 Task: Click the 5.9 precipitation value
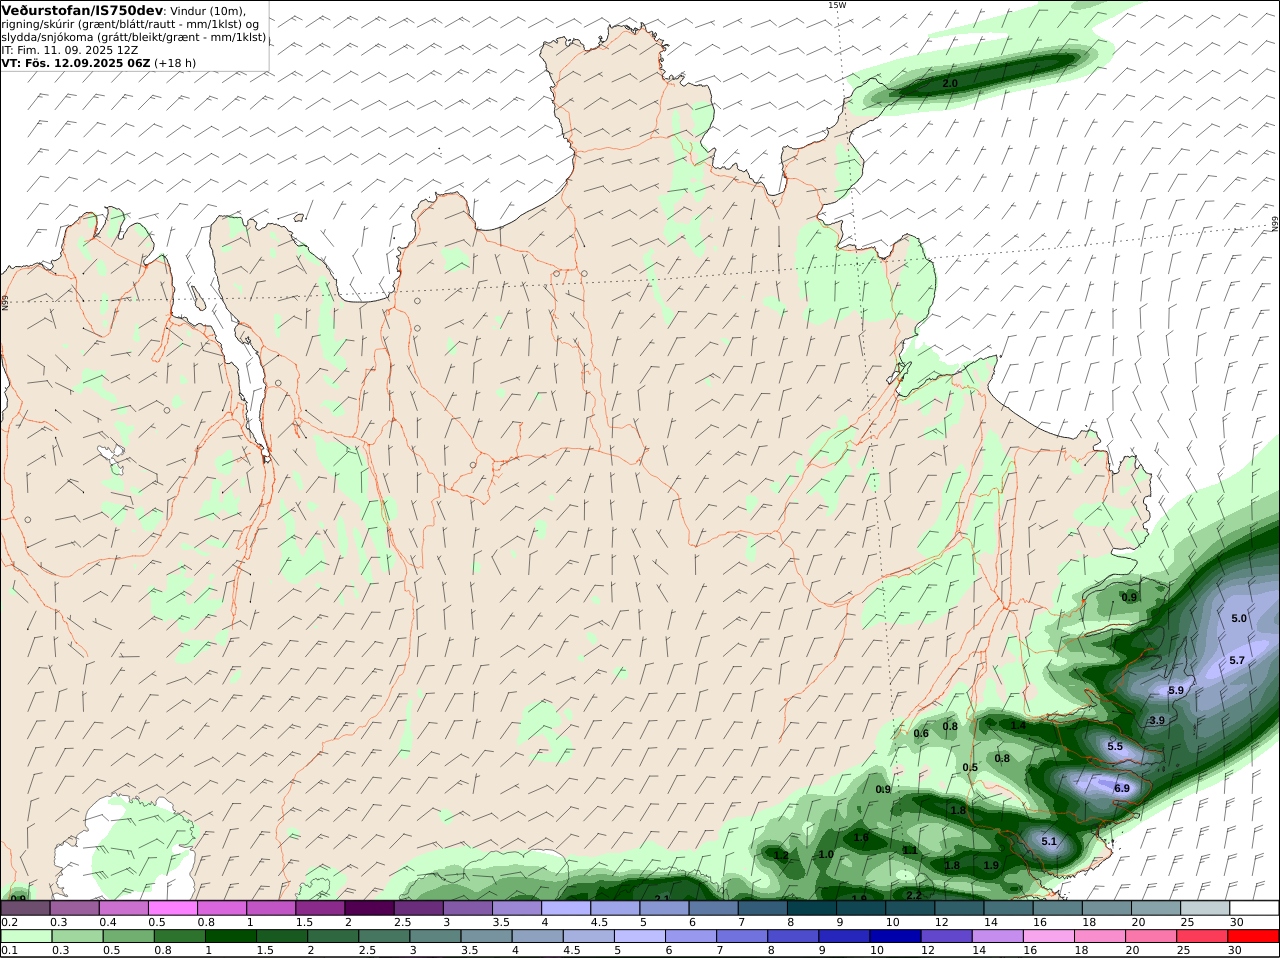coord(1176,690)
